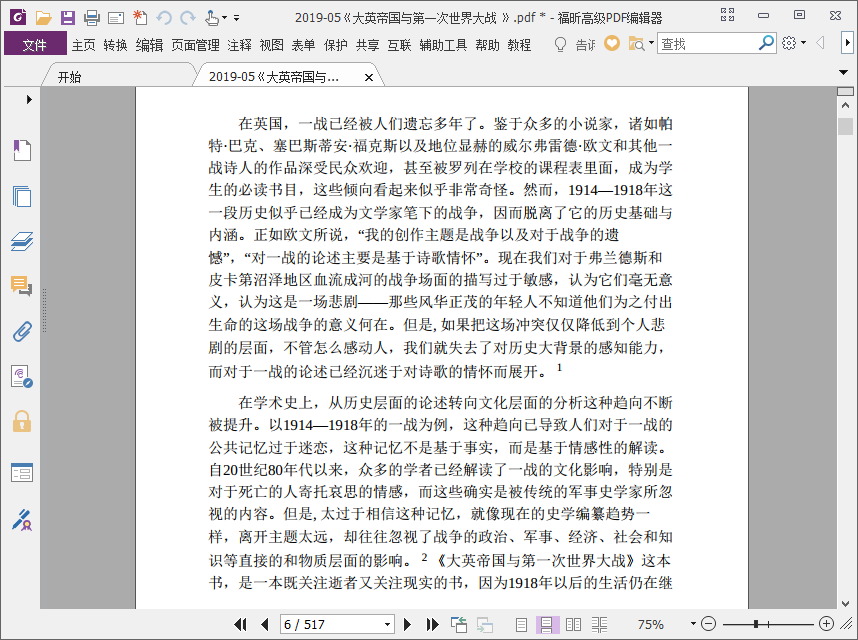858x640 pixels.
Task: Click the vertical scrollbar down arrow
Action: pos(845,603)
